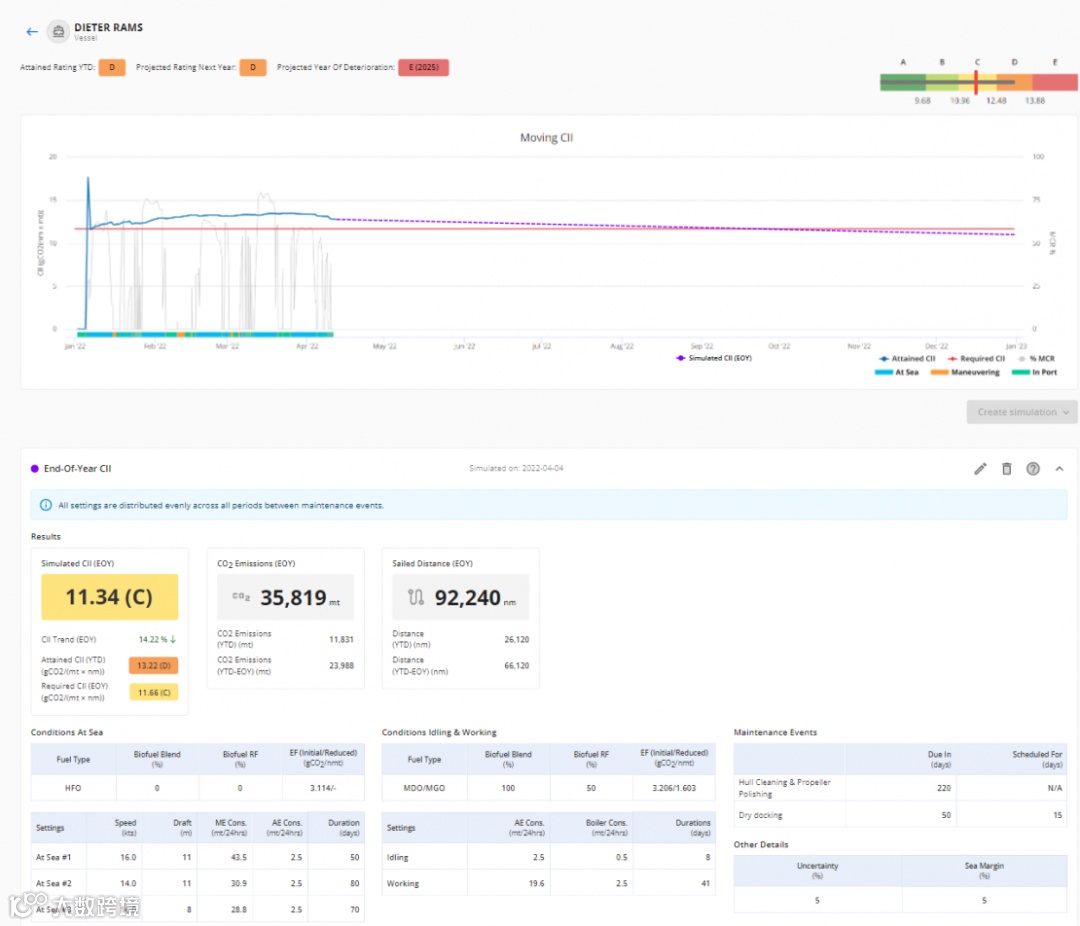Click the 11,831 CO2 emissions YTD value

[x=341, y=639]
